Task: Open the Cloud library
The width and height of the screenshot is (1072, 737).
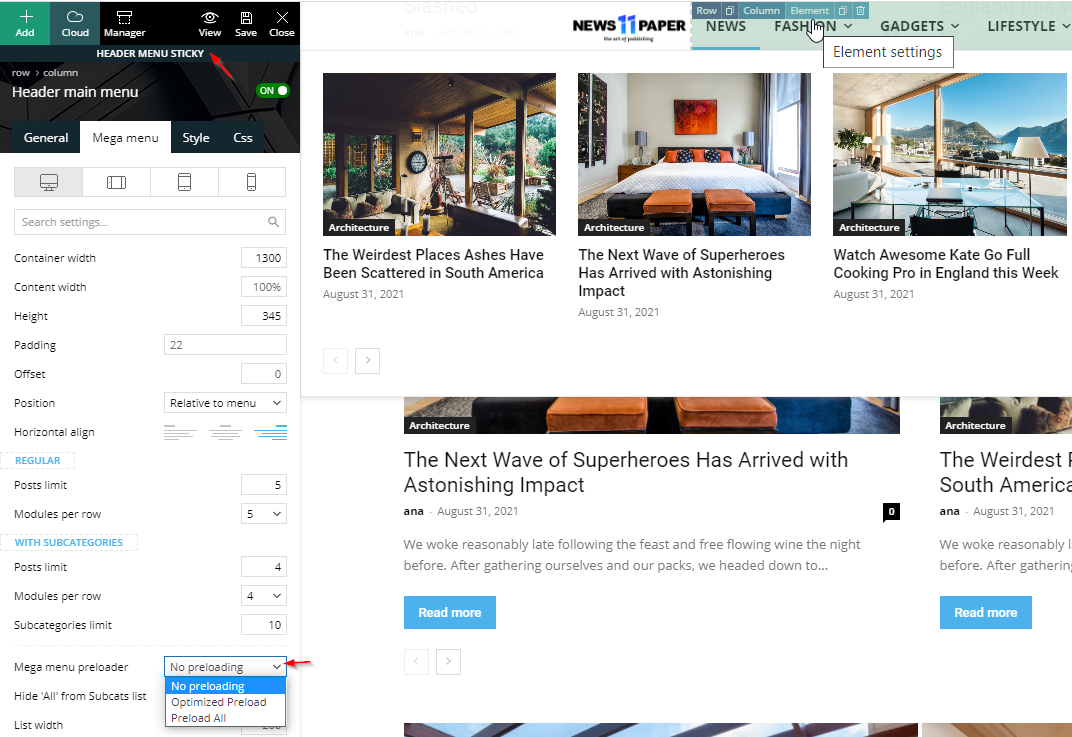Action: [75, 23]
